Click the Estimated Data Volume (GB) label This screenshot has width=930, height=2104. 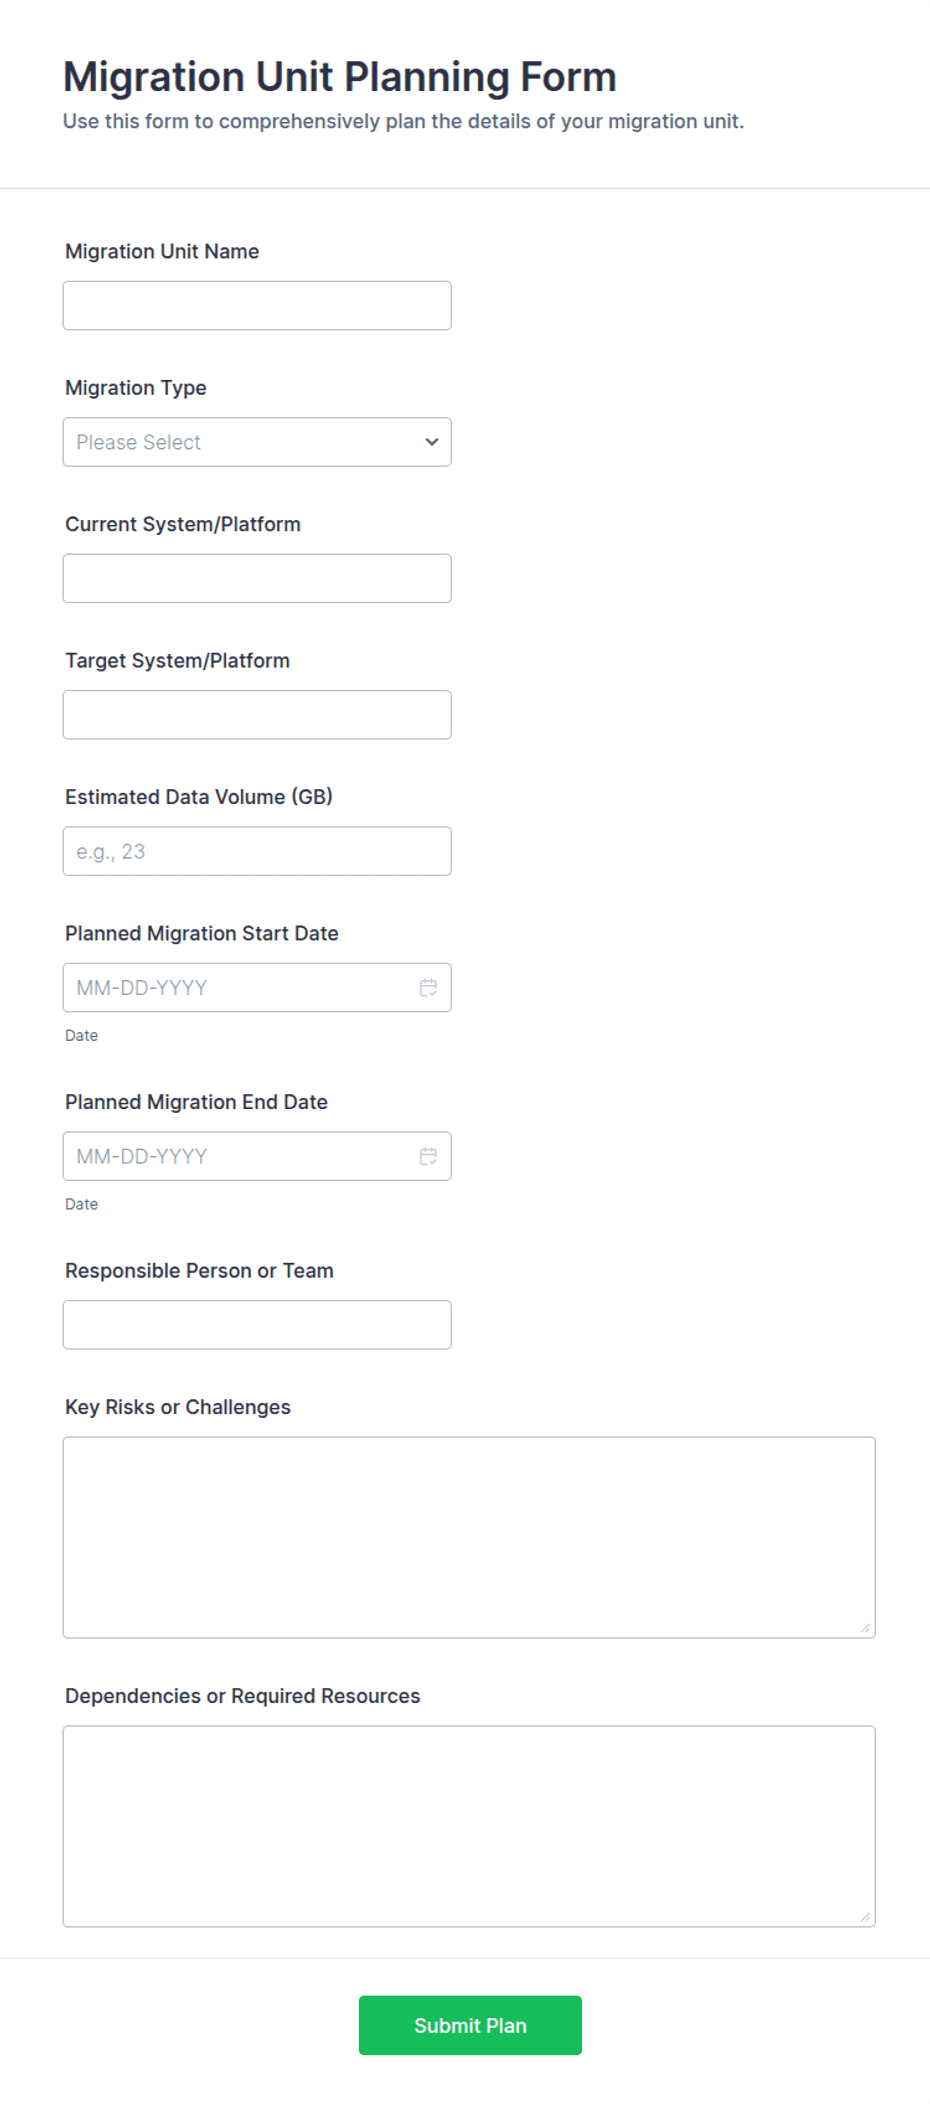click(x=199, y=797)
